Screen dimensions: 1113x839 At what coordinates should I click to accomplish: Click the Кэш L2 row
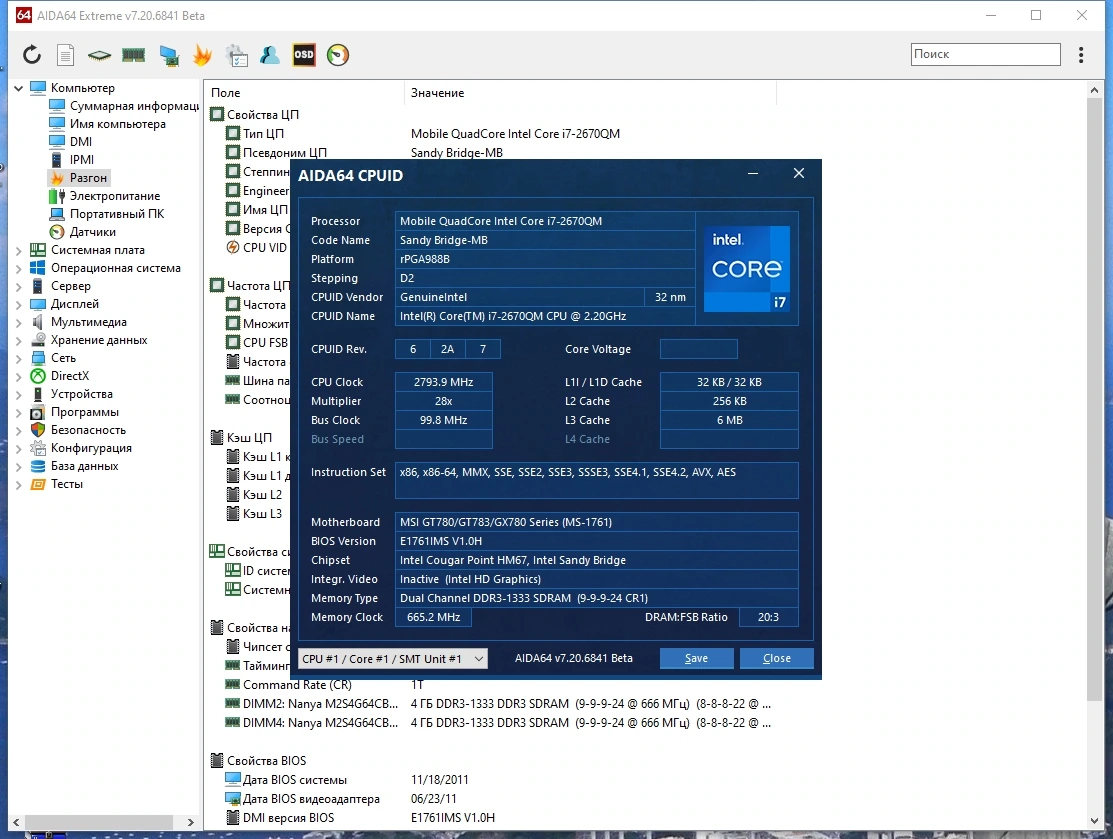pyautogui.click(x=254, y=495)
